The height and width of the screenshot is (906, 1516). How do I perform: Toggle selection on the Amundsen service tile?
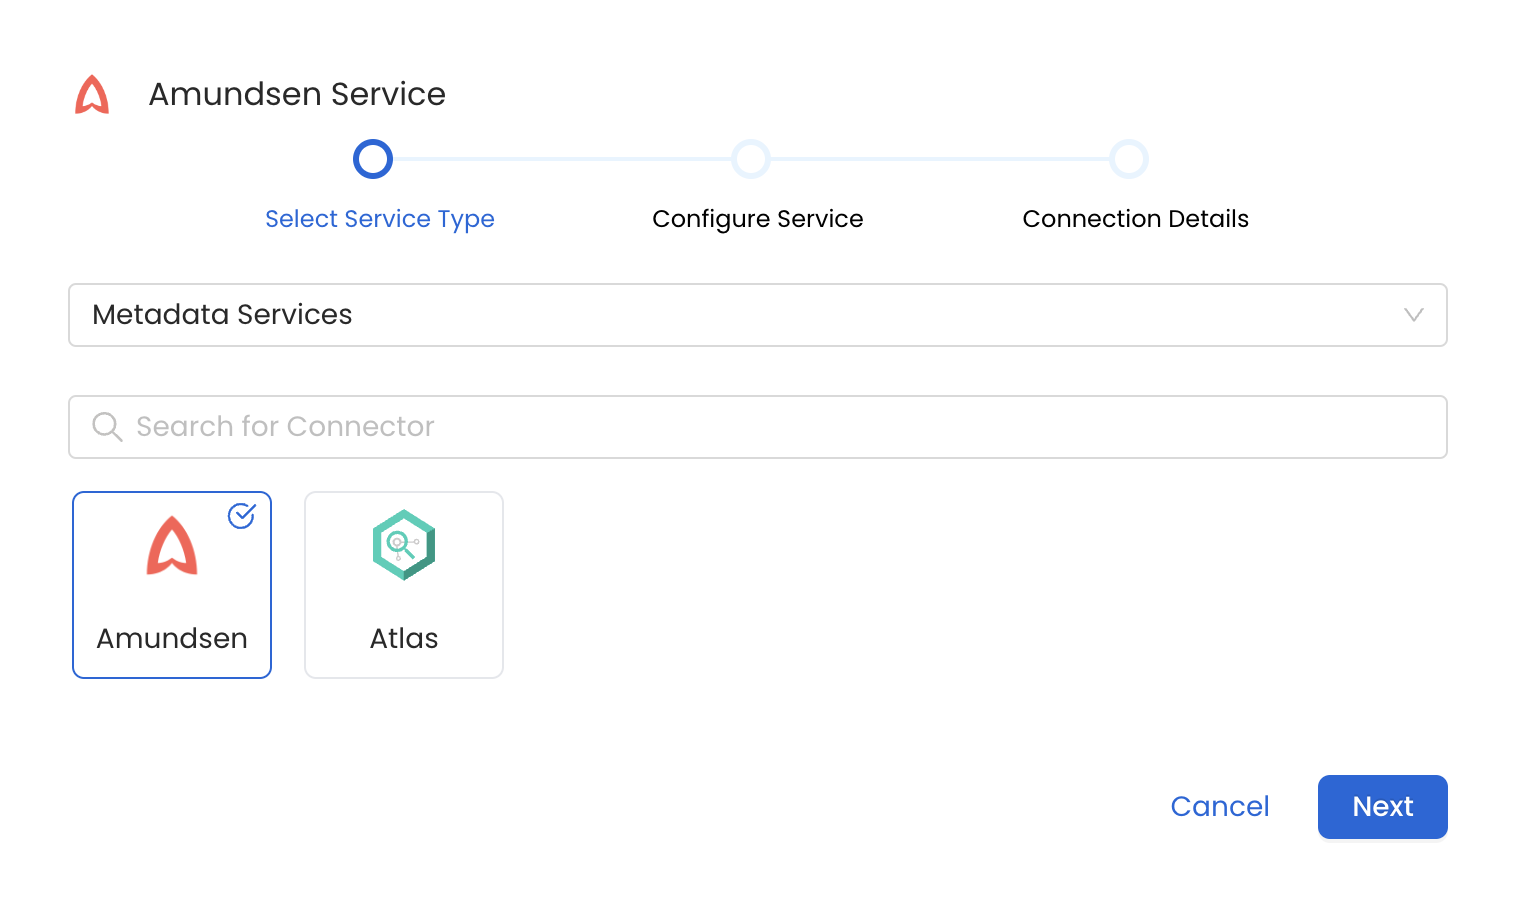point(171,585)
